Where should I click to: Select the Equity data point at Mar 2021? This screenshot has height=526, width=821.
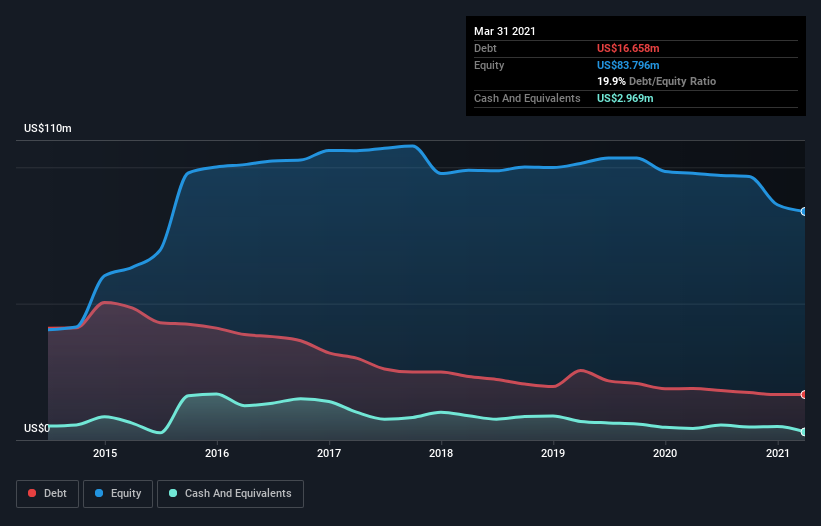(804, 211)
